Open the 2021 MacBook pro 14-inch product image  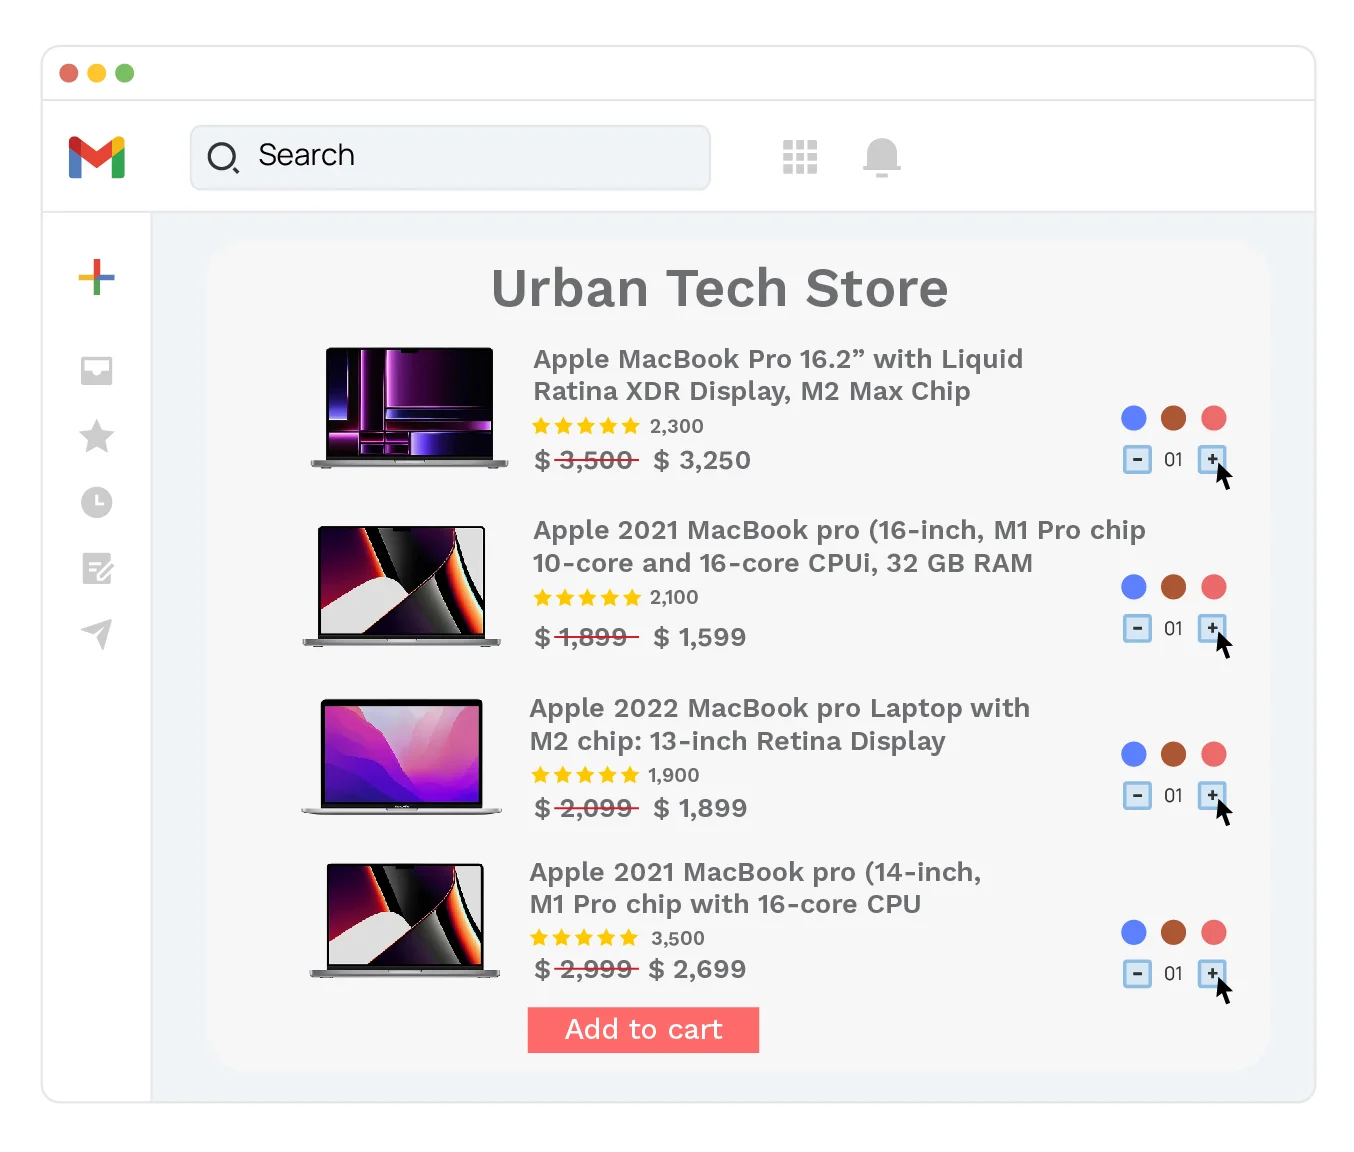(405, 920)
